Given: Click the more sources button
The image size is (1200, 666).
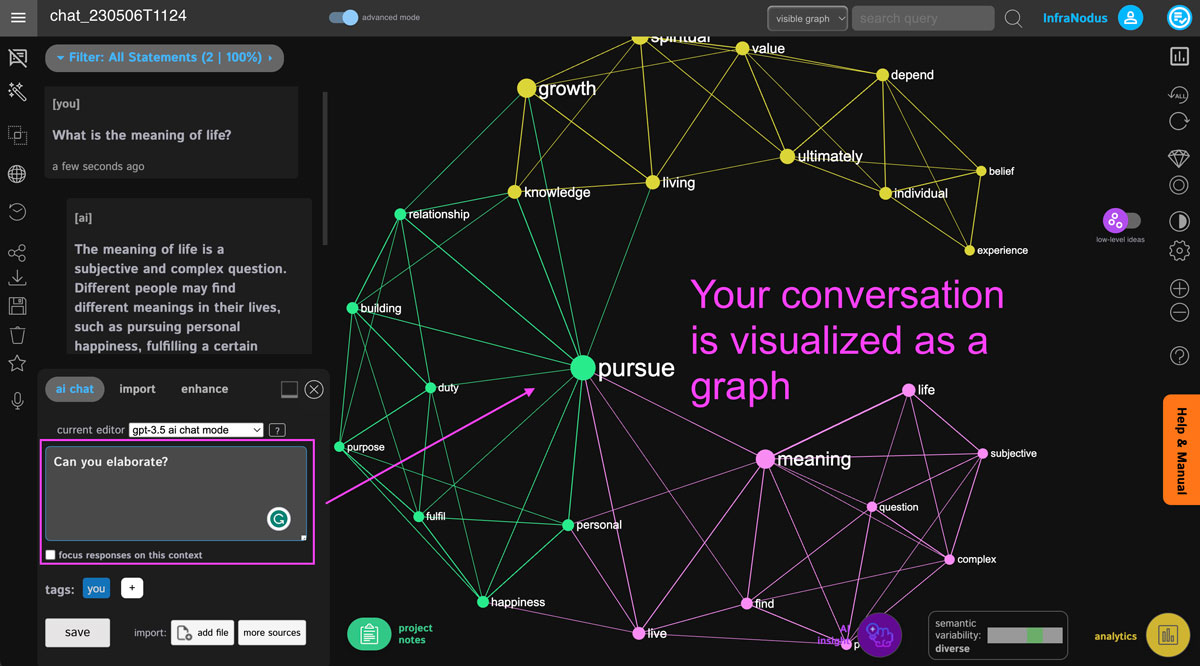Looking at the screenshot, I should 271,633.
